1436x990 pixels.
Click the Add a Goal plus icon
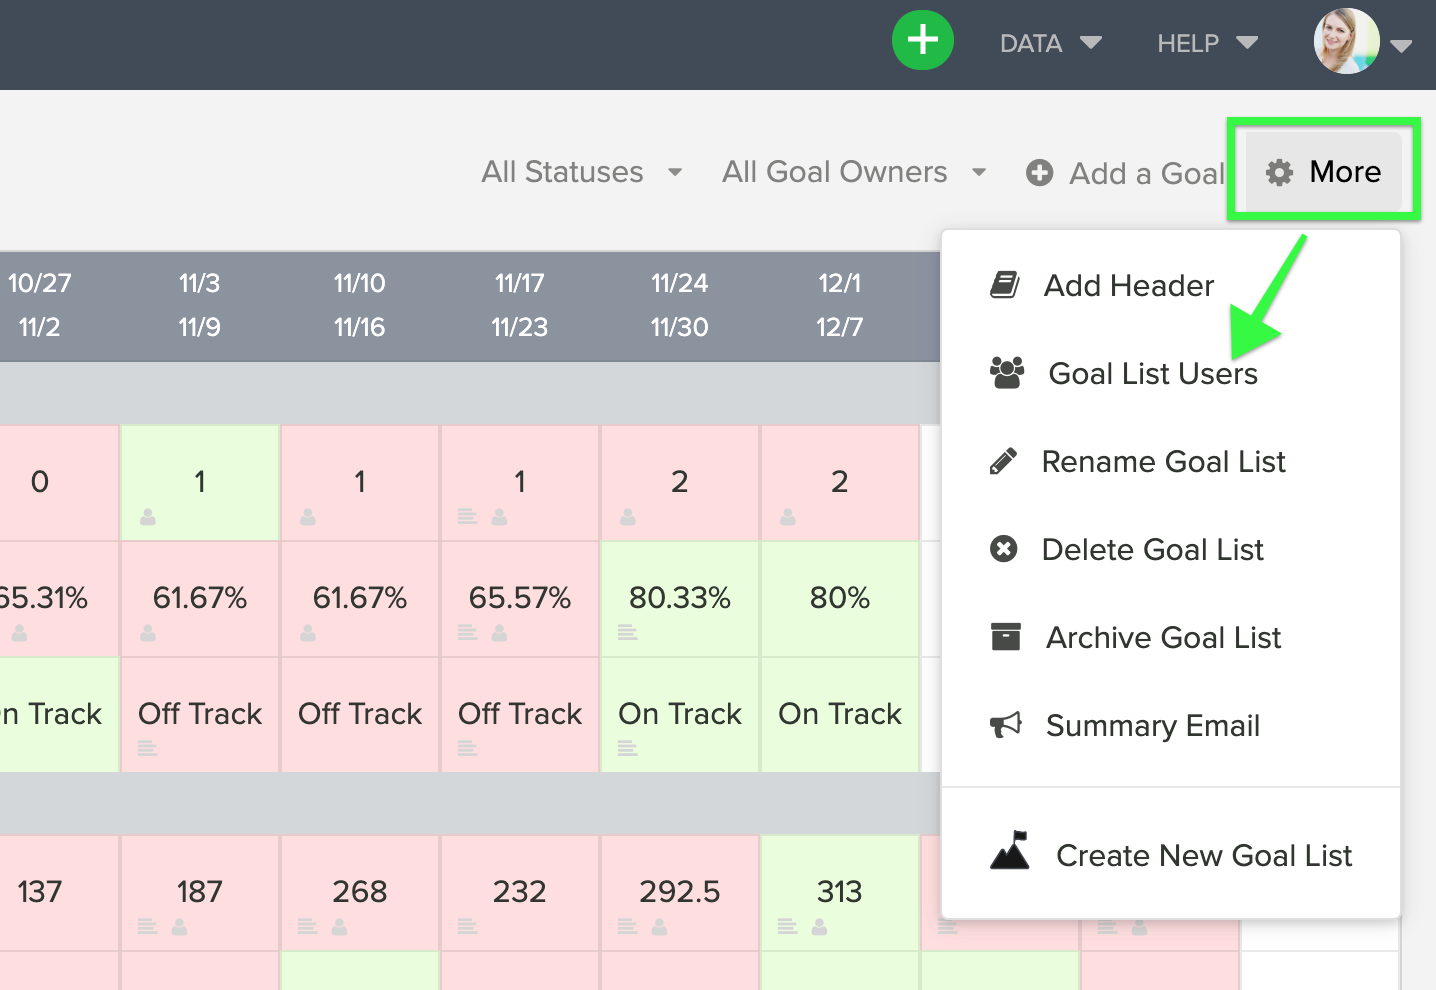tap(1040, 173)
